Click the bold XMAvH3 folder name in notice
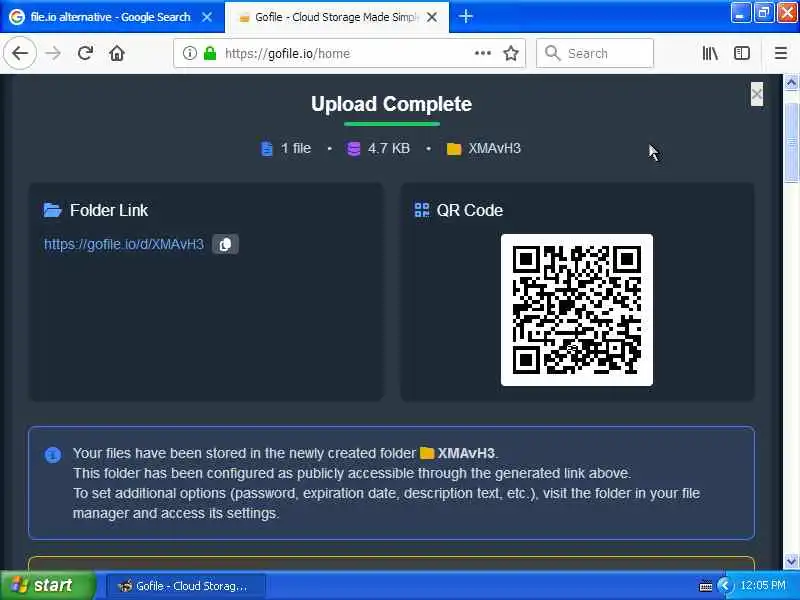This screenshot has height=600, width=800. click(465, 453)
